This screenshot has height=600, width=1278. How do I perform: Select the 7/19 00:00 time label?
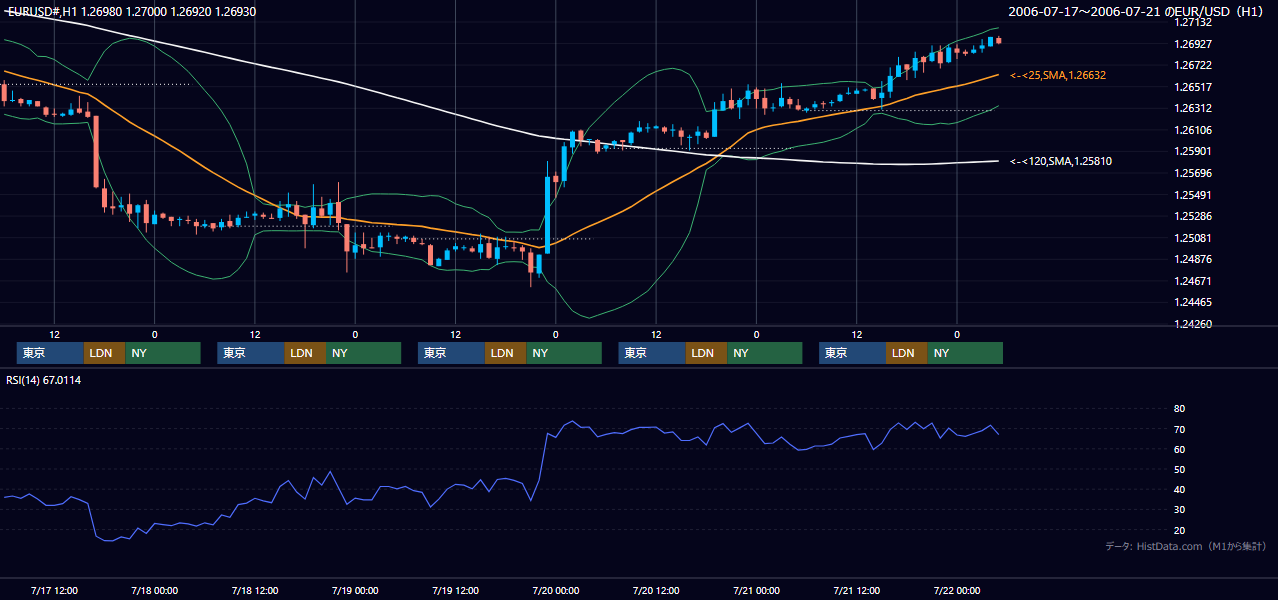[x=355, y=590]
